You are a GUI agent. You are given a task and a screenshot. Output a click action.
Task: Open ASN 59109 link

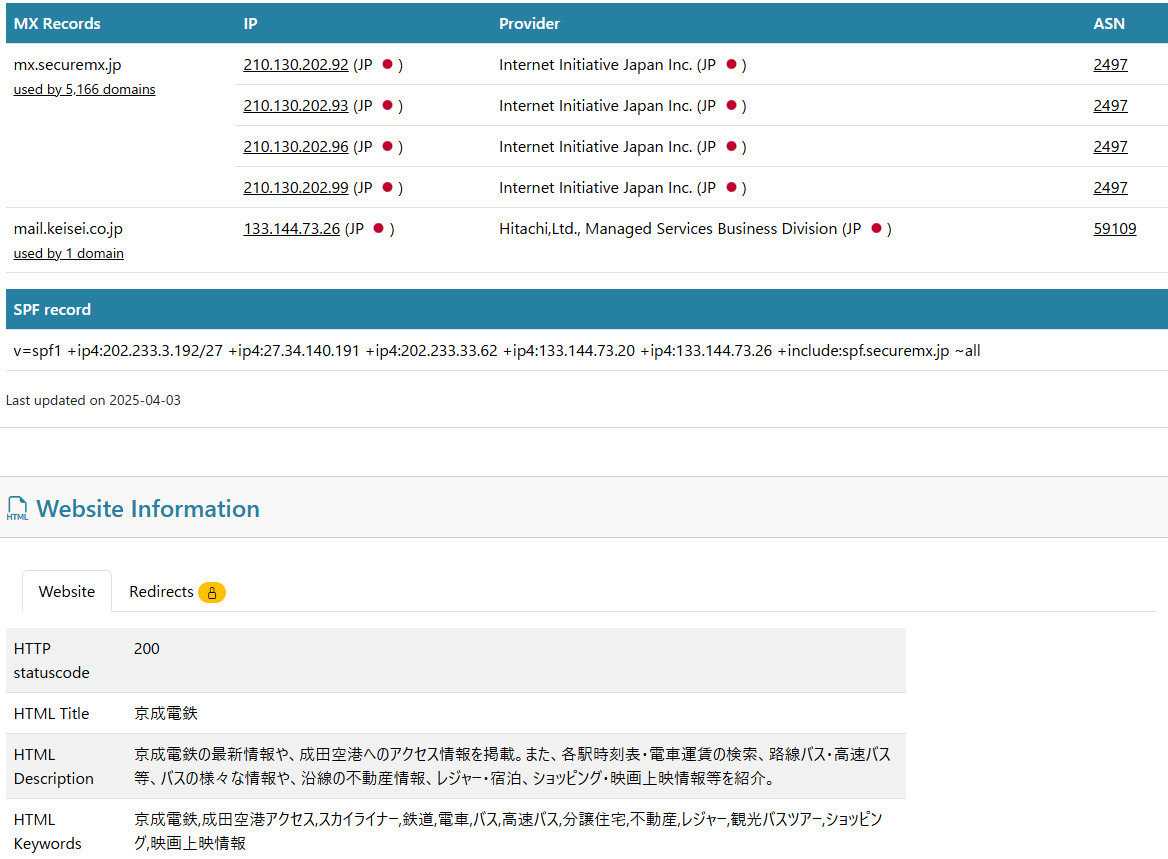click(x=1114, y=229)
